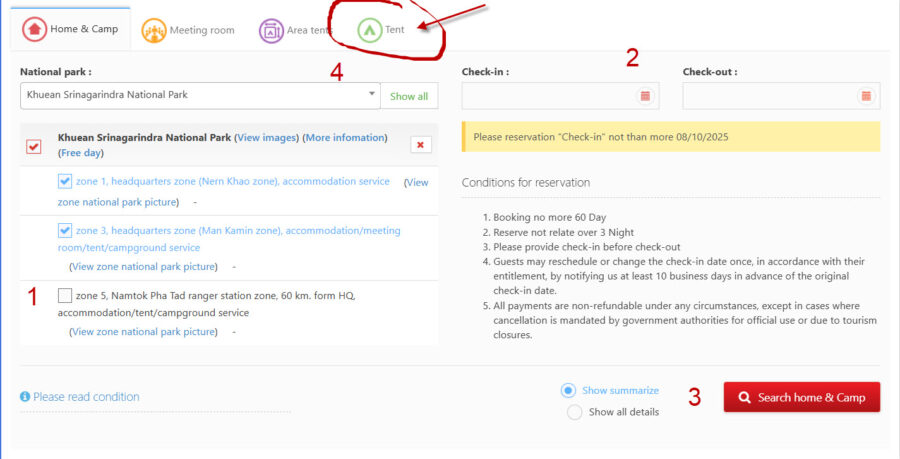Open zone 5 View zone national park picture link
The height and width of the screenshot is (459, 900).
(x=143, y=332)
